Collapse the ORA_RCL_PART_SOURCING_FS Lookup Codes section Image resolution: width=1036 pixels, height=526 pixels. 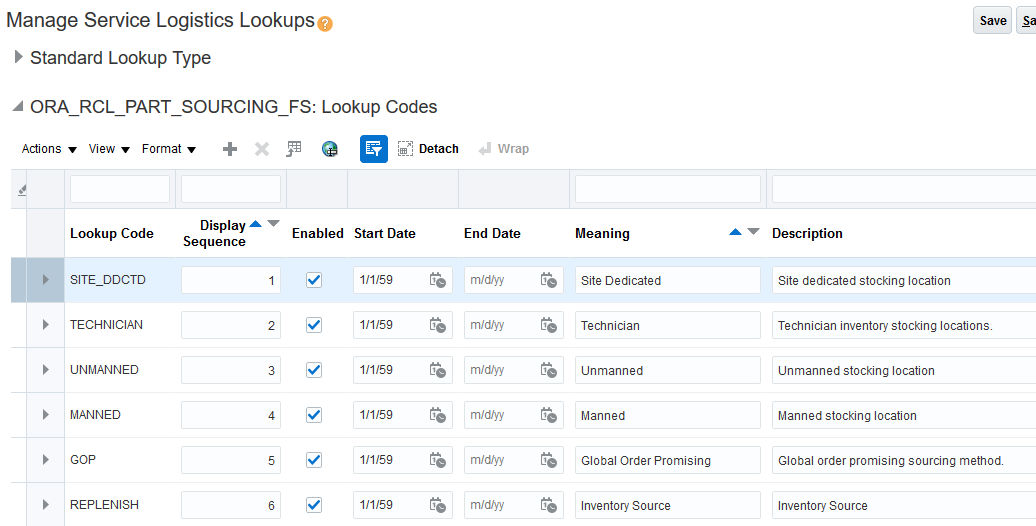point(18,107)
